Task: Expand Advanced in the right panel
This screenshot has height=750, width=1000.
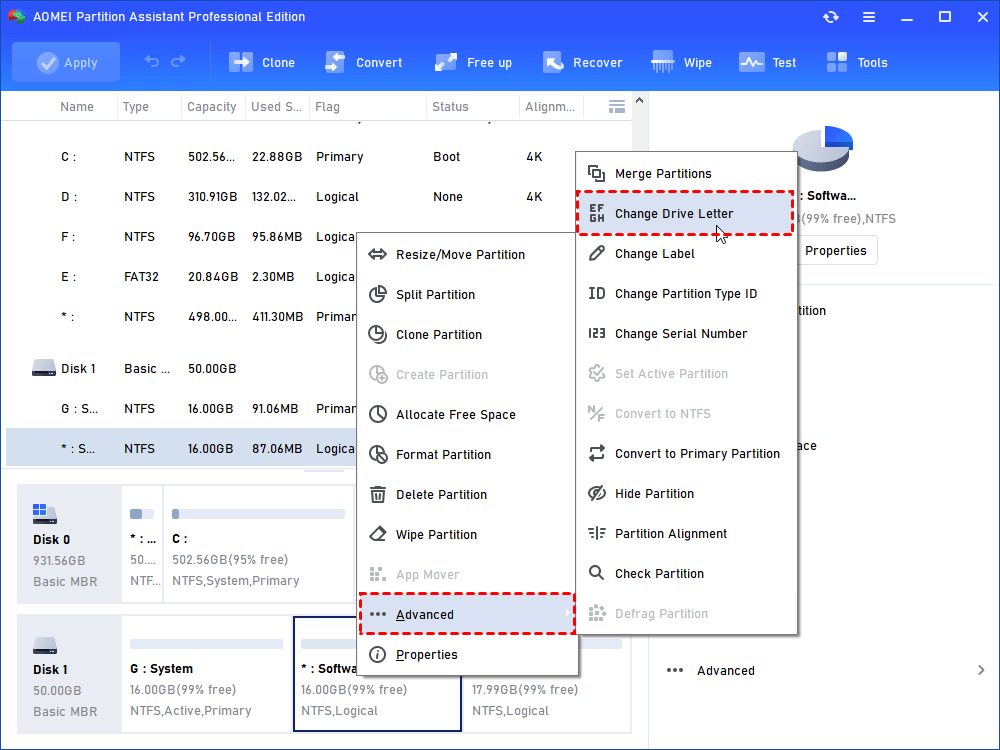Action: [824, 670]
